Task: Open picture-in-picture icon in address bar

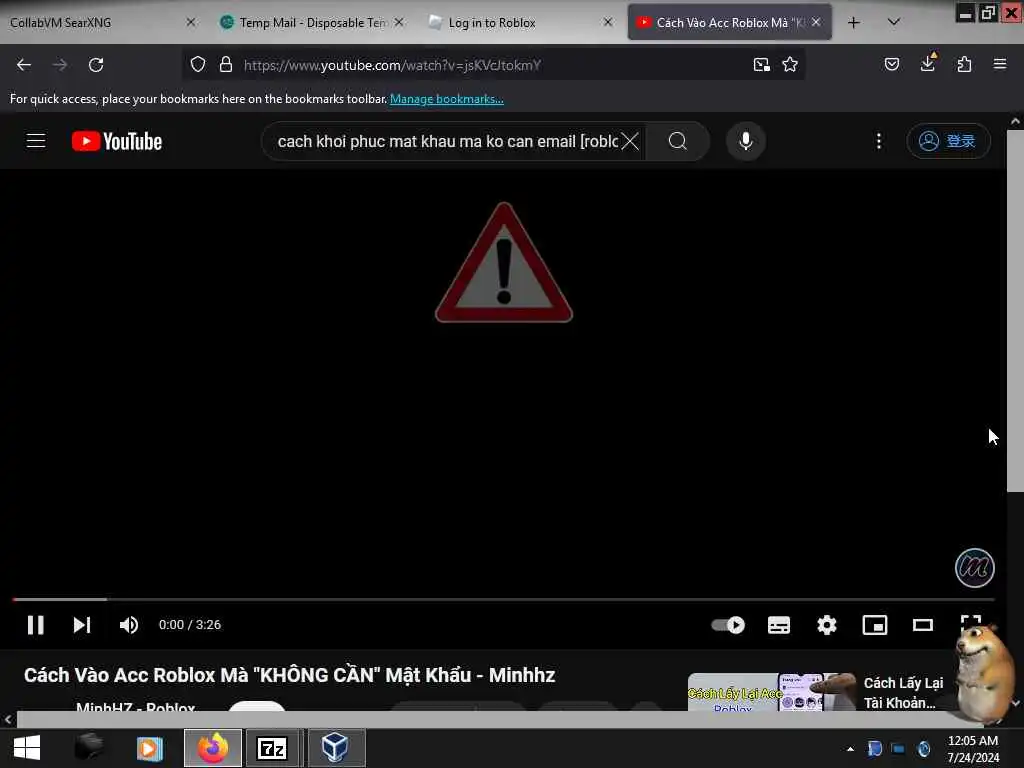Action: [x=761, y=65]
